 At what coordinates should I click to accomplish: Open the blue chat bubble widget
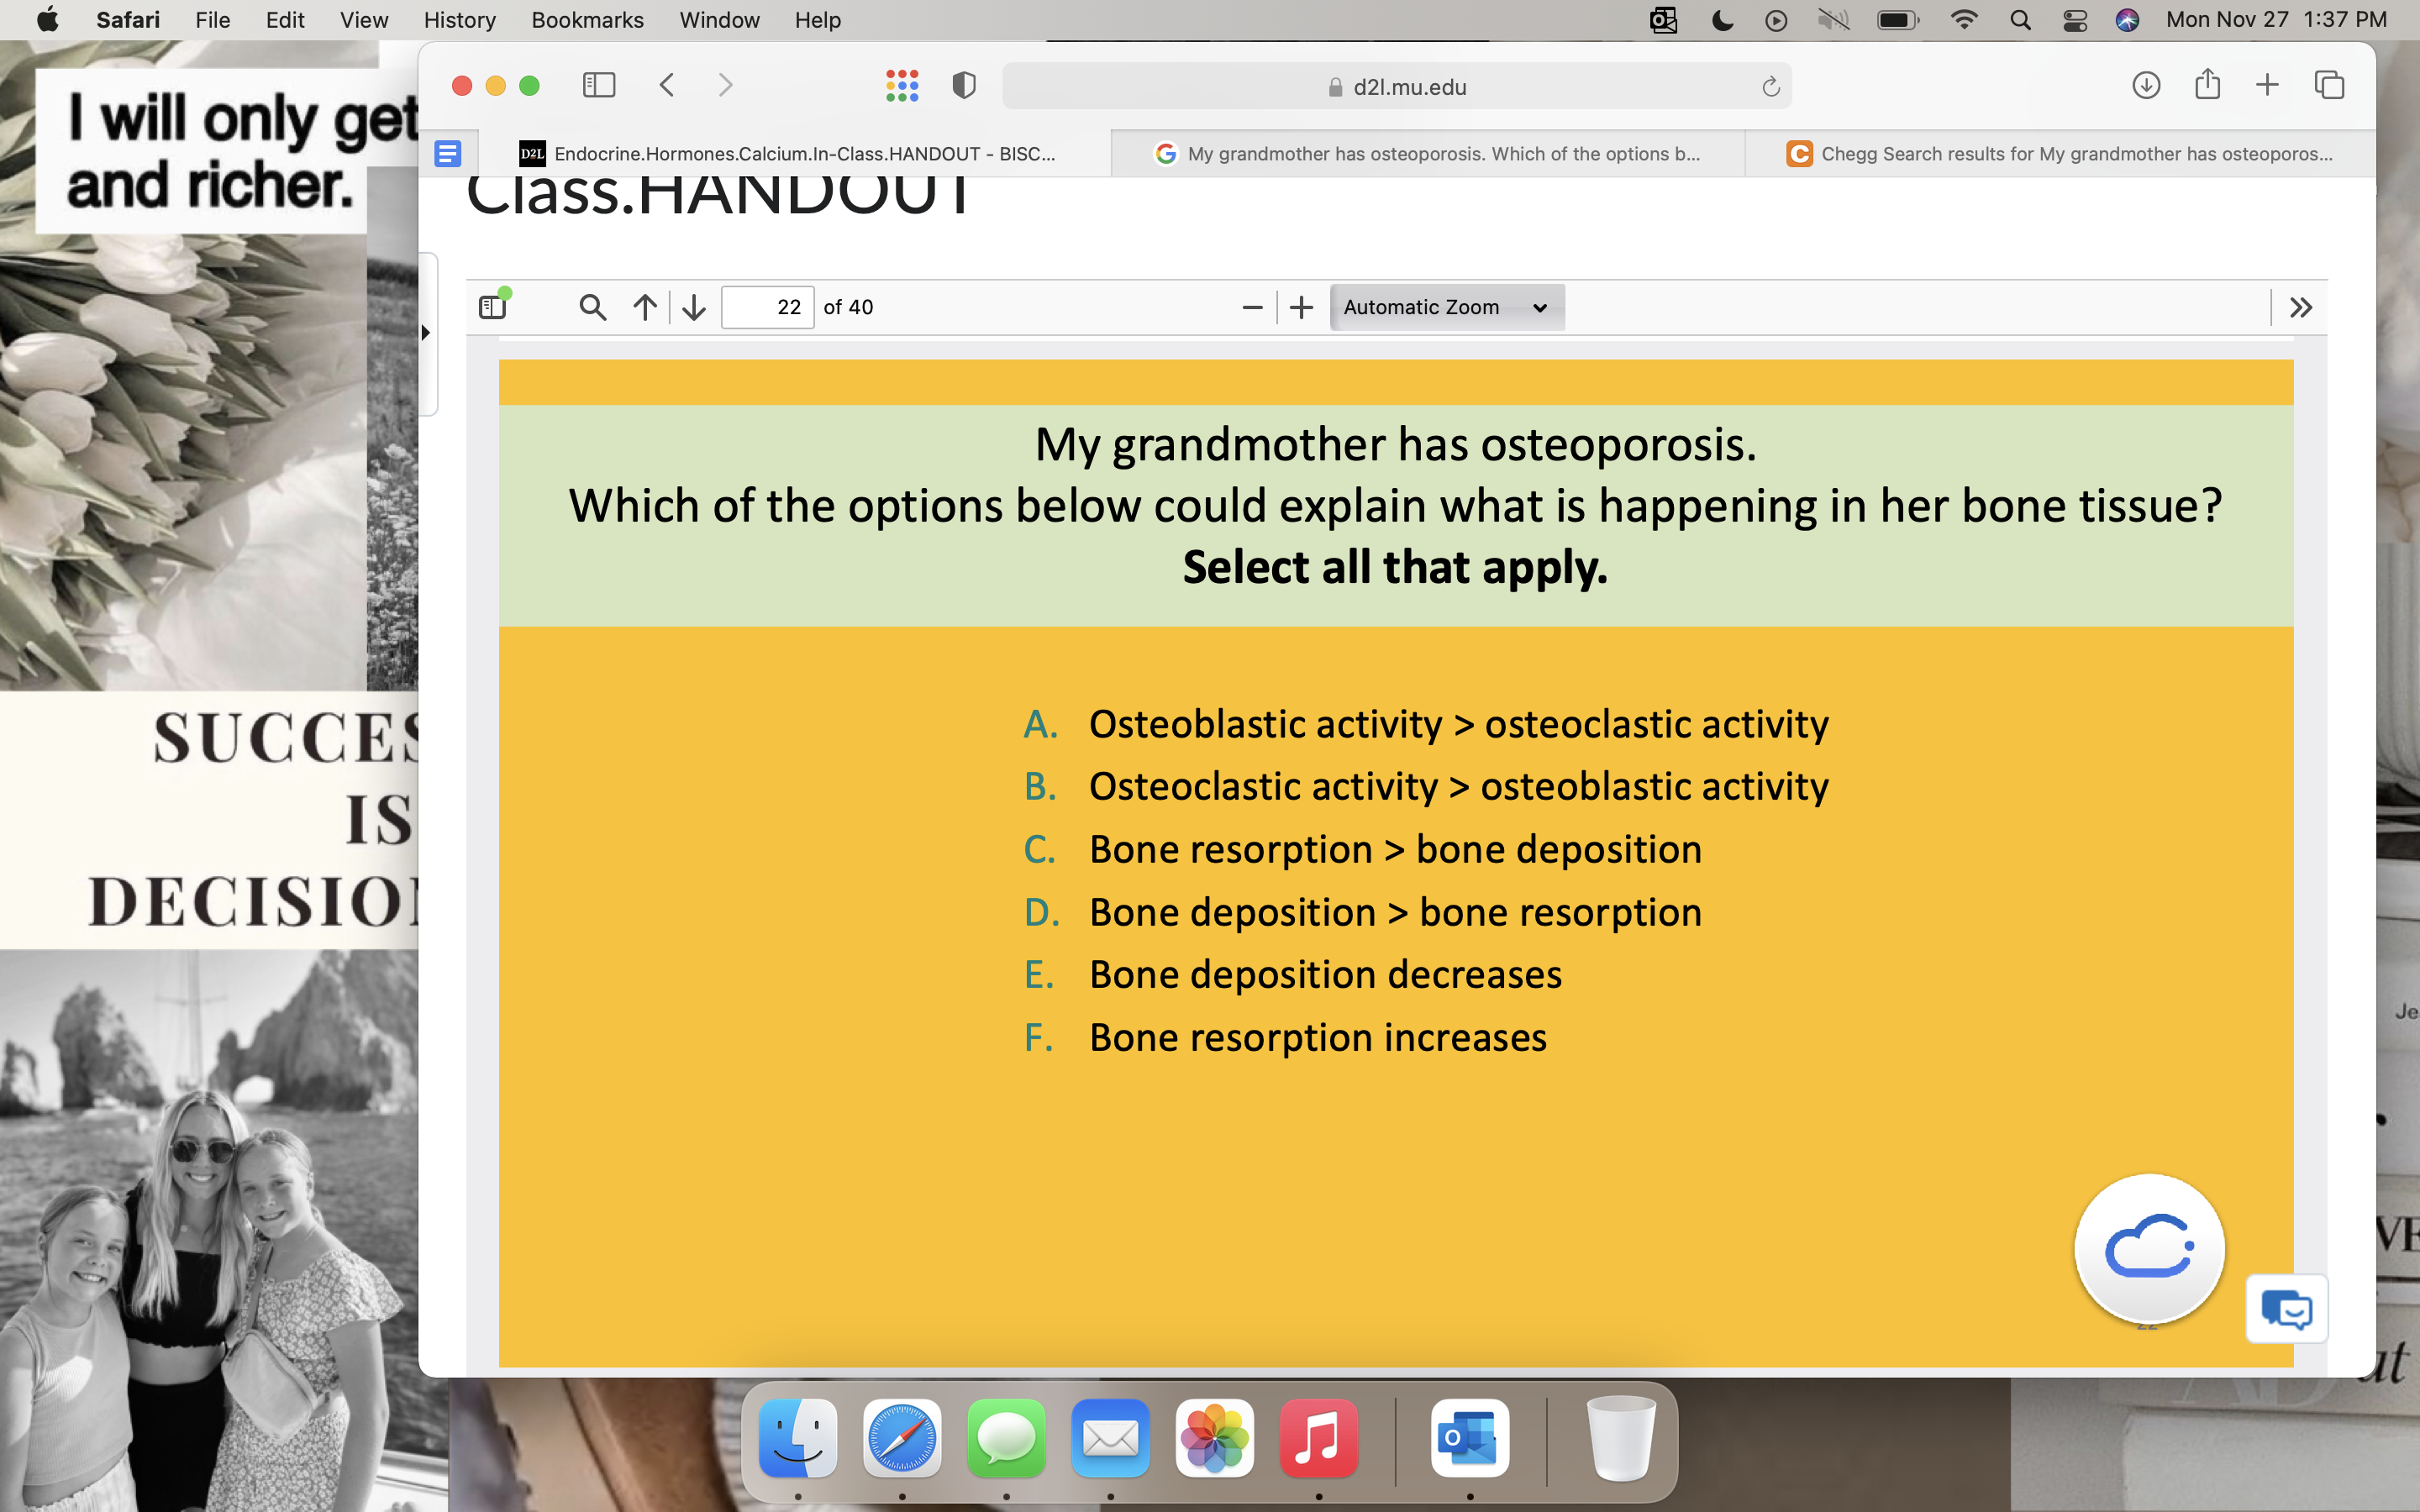[x=2286, y=1309]
